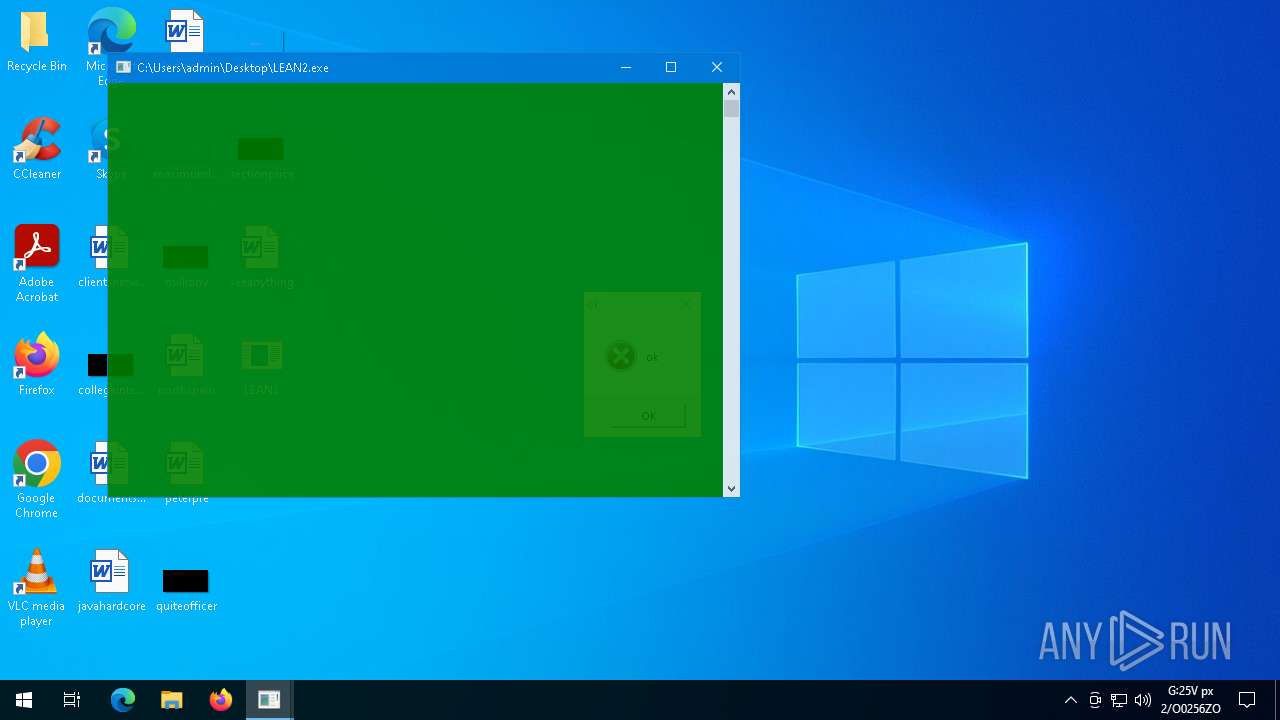Select the VLC media player desktop icon
This screenshot has width=1280, height=720.
[36, 588]
